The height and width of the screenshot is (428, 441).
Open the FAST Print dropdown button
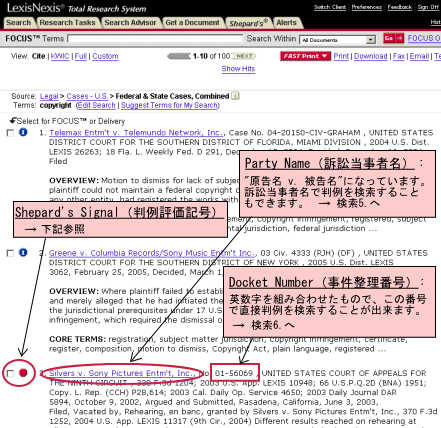tap(305, 56)
